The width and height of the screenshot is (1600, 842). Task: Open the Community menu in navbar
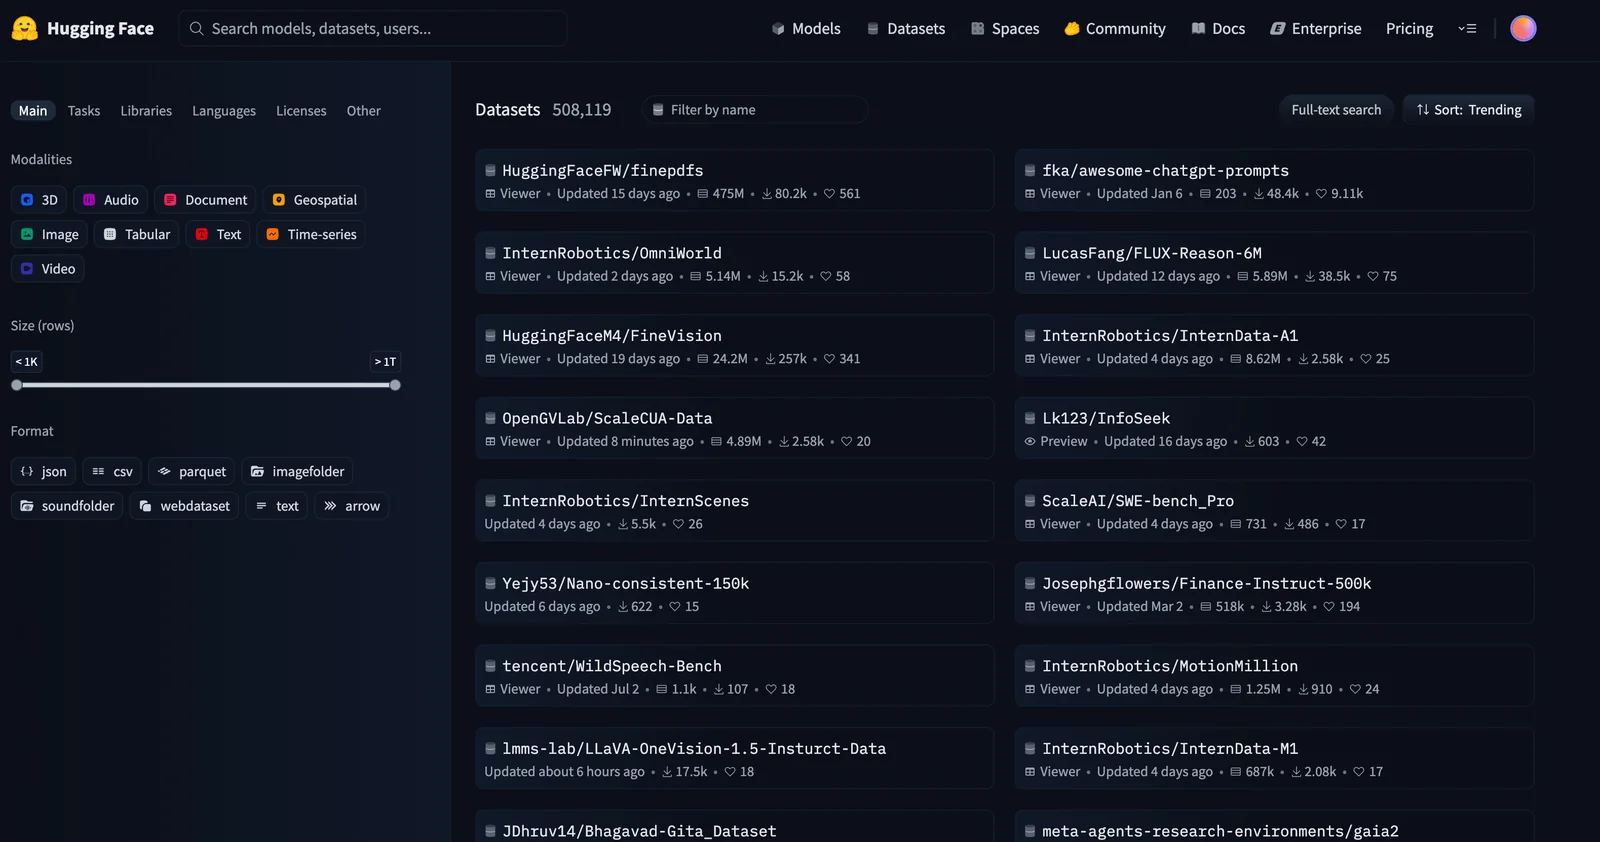[x=1114, y=29]
